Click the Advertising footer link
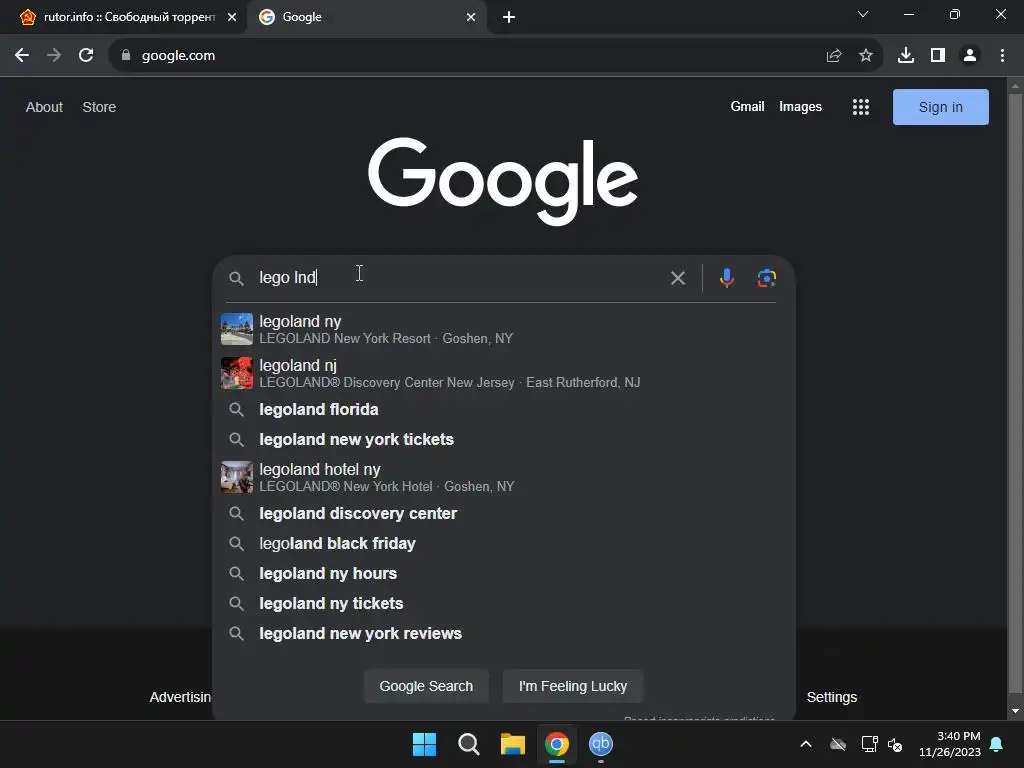The height and width of the screenshot is (768, 1024). (180, 697)
